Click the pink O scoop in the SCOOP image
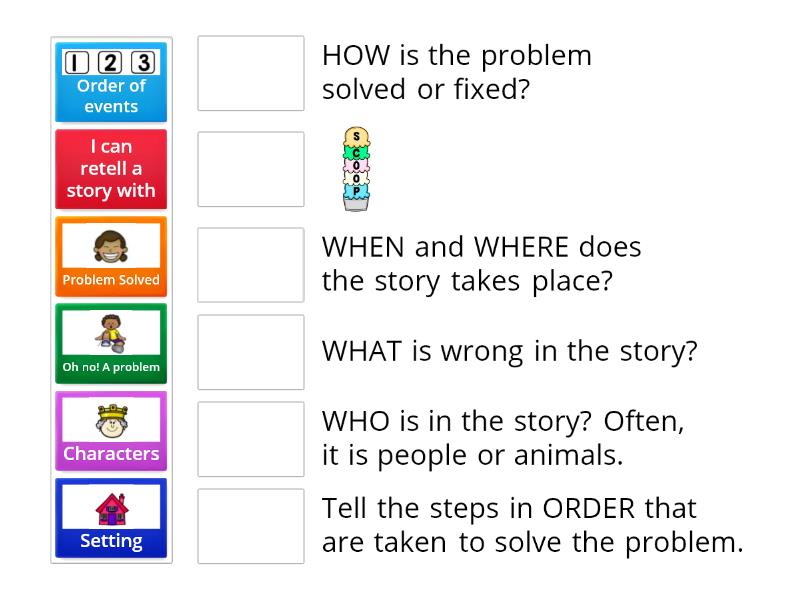This screenshot has width=800, height=600. click(356, 165)
